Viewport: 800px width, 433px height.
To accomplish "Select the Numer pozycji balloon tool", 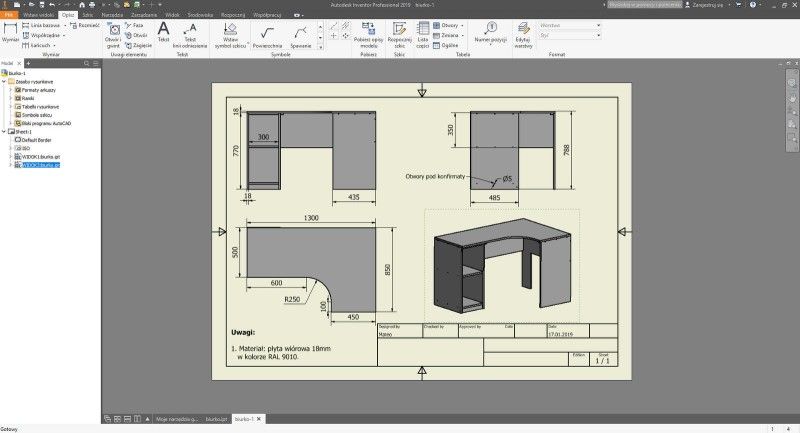I will [x=490, y=33].
